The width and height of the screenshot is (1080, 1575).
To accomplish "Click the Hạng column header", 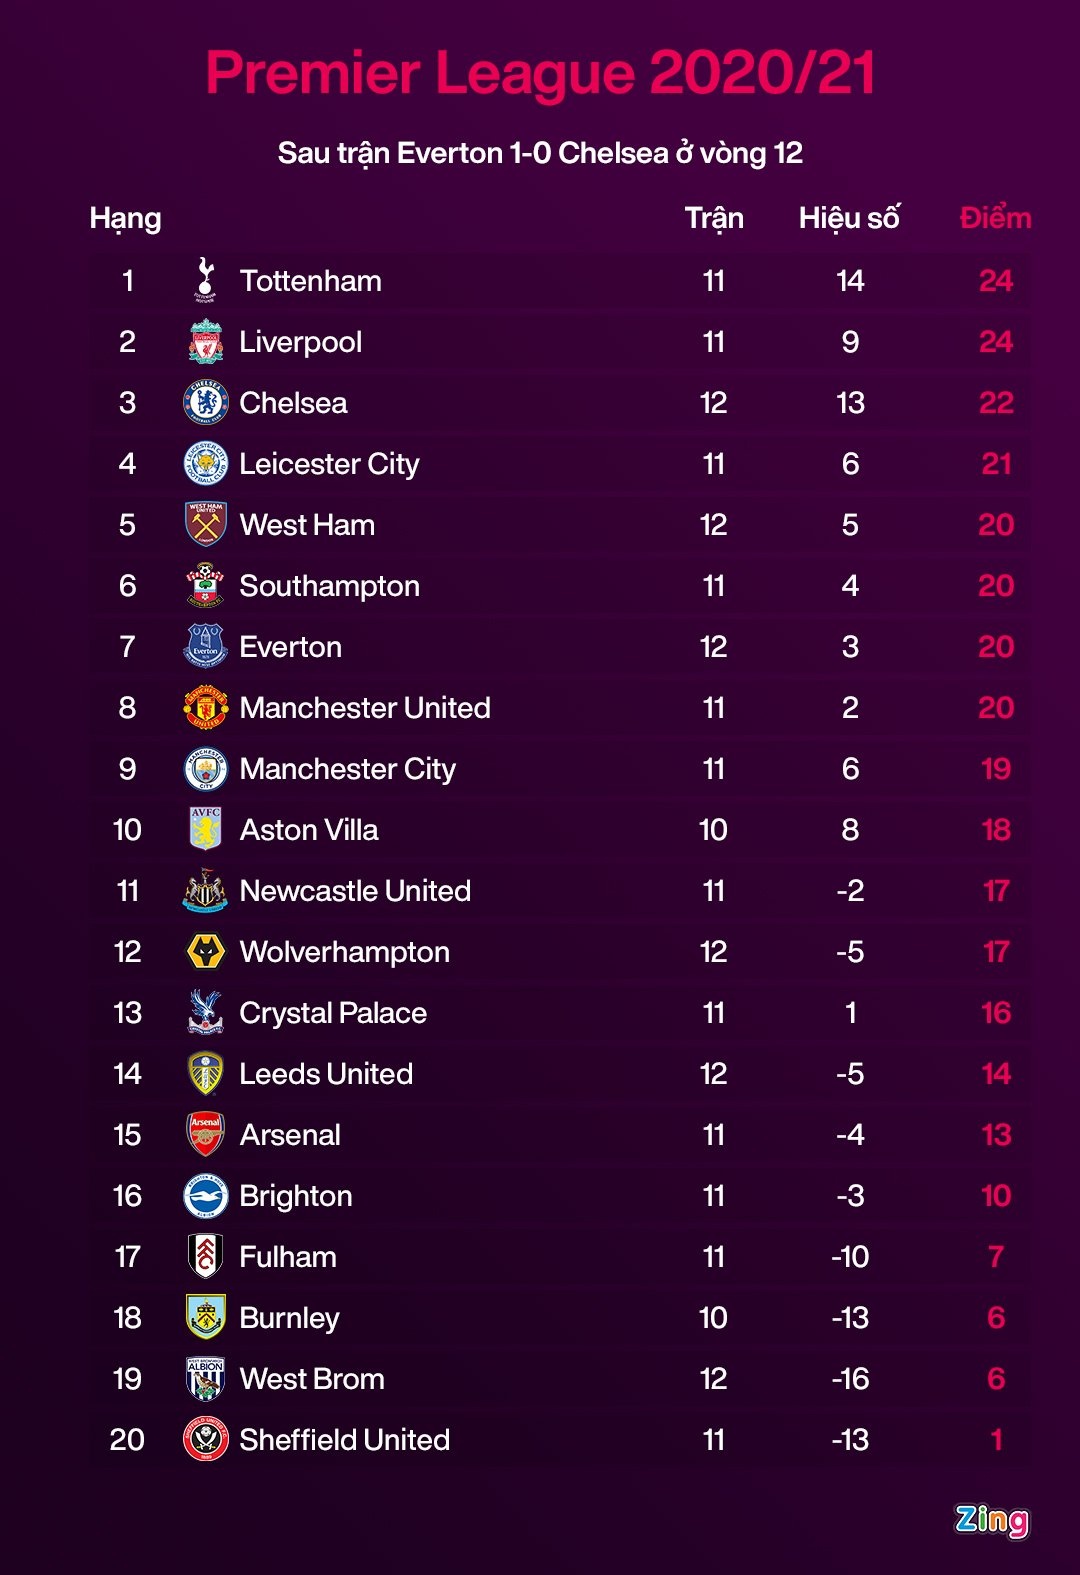I will click(x=125, y=218).
